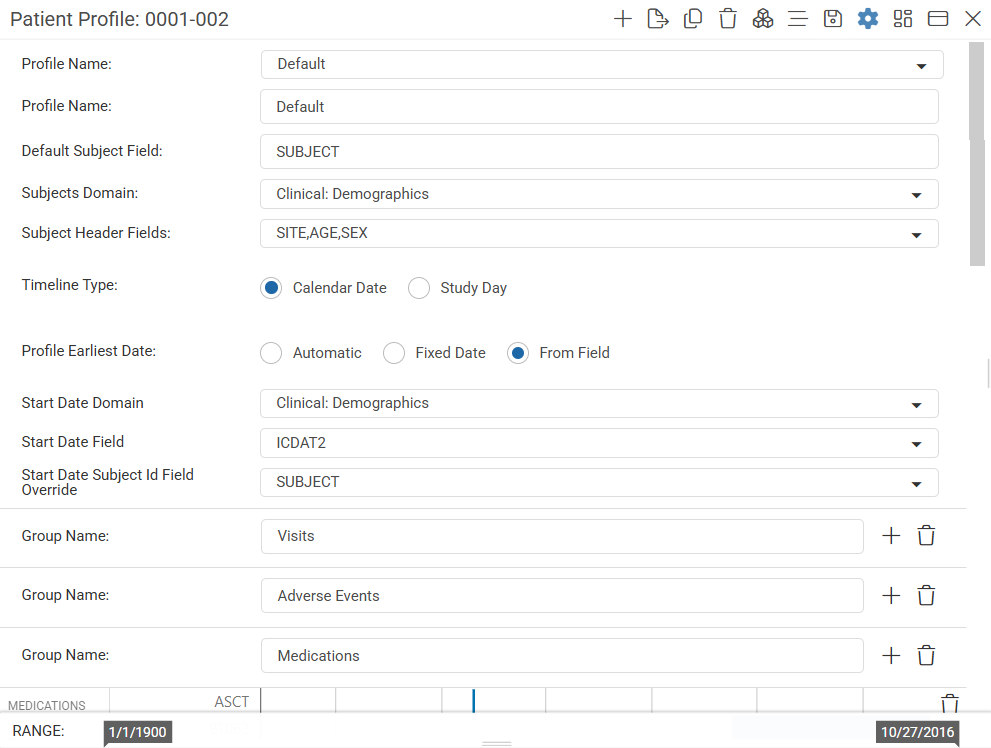Edit the Adverse Events group name field
The image size is (991, 748).
562,596
